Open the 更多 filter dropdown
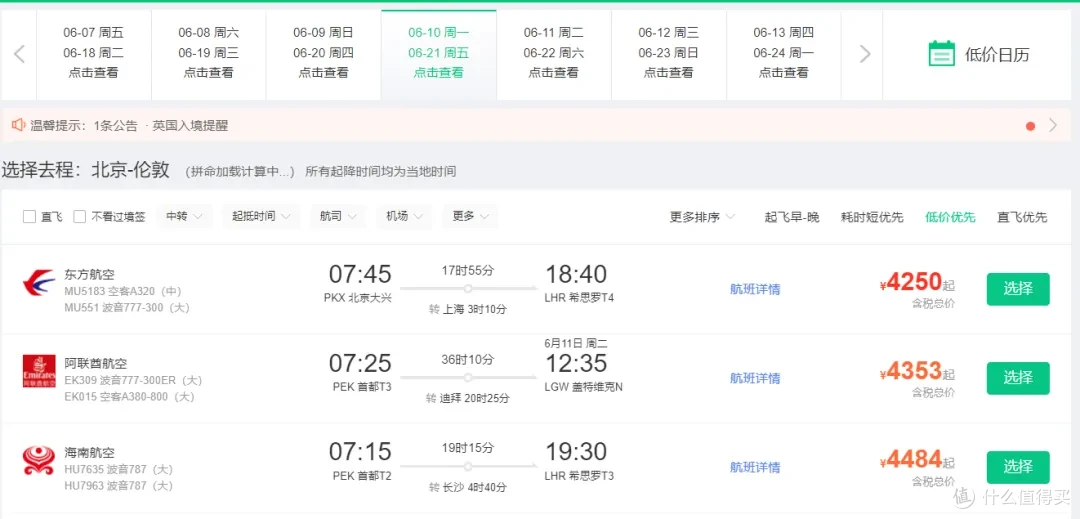 point(470,216)
